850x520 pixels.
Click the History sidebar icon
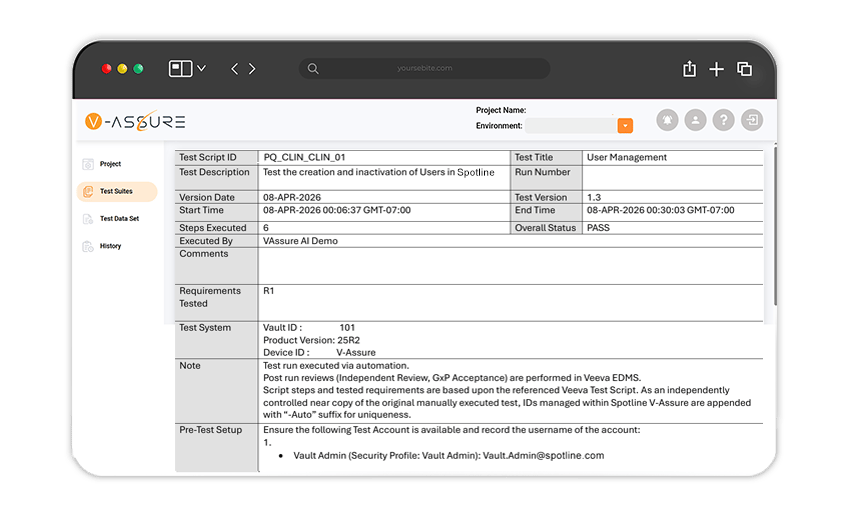click(88, 246)
